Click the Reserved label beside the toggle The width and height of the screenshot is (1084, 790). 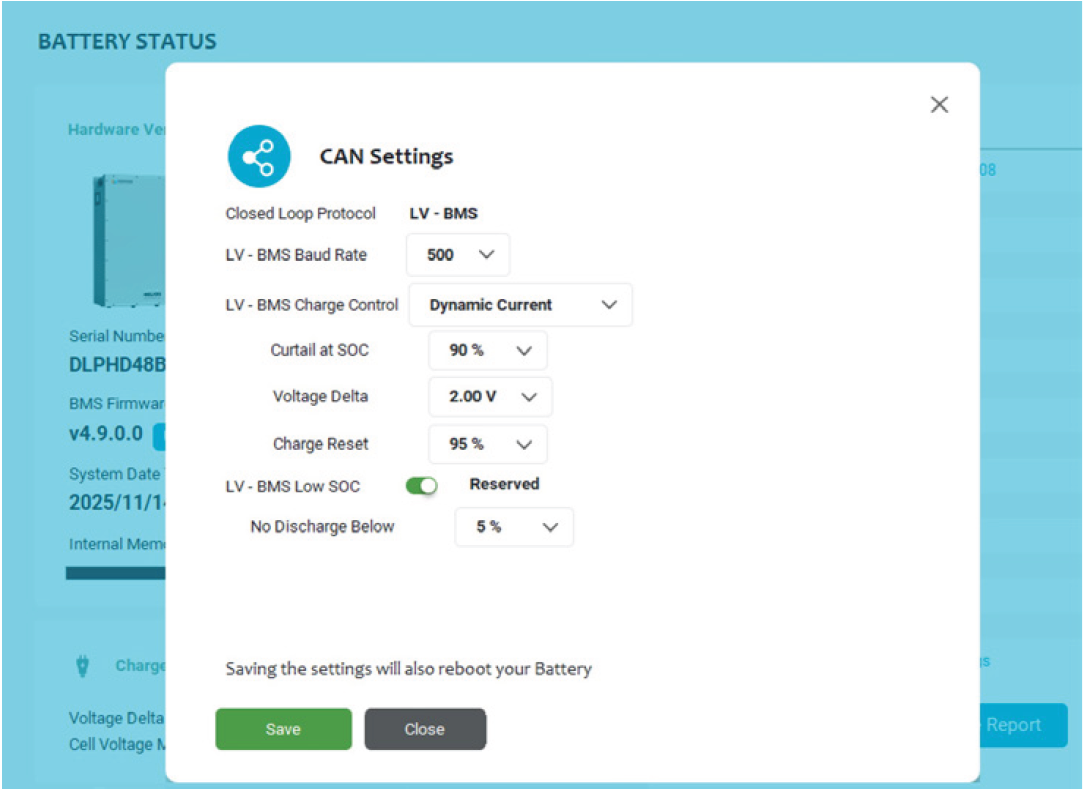point(504,484)
